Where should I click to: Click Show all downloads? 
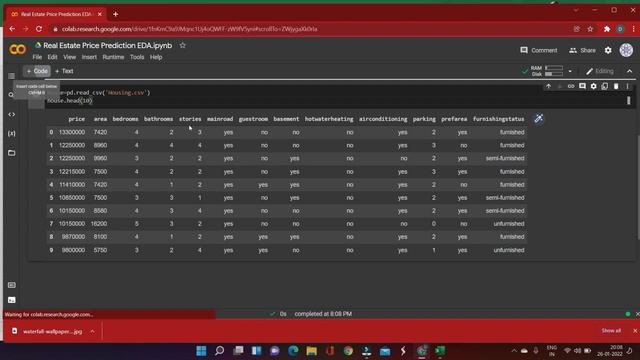[611, 331]
